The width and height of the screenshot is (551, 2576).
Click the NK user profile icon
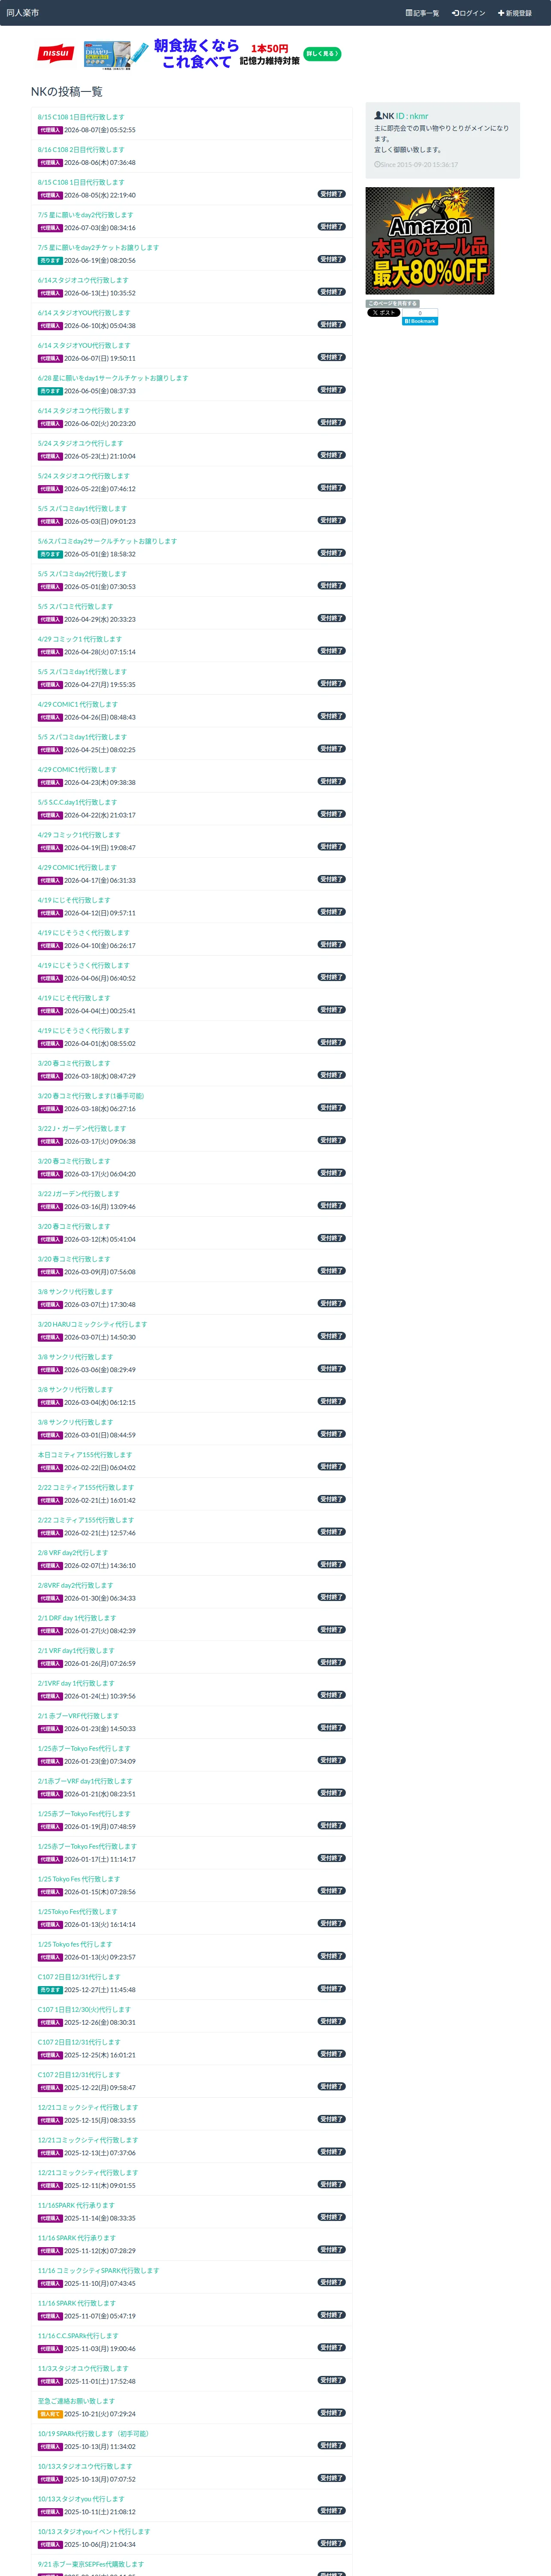click(x=378, y=116)
